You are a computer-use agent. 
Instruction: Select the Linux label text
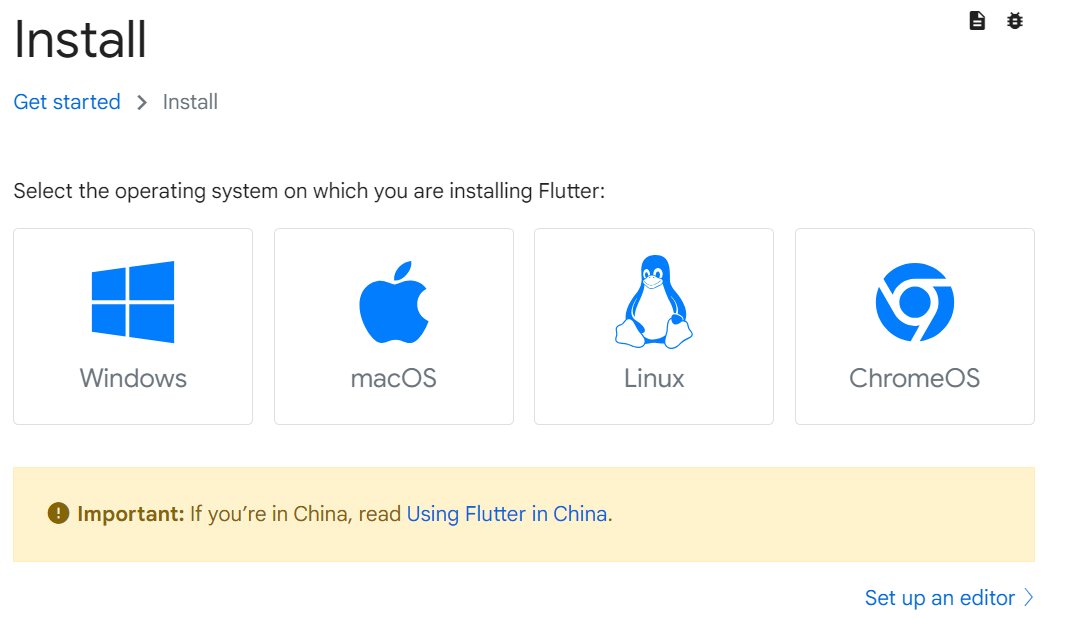pos(654,378)
